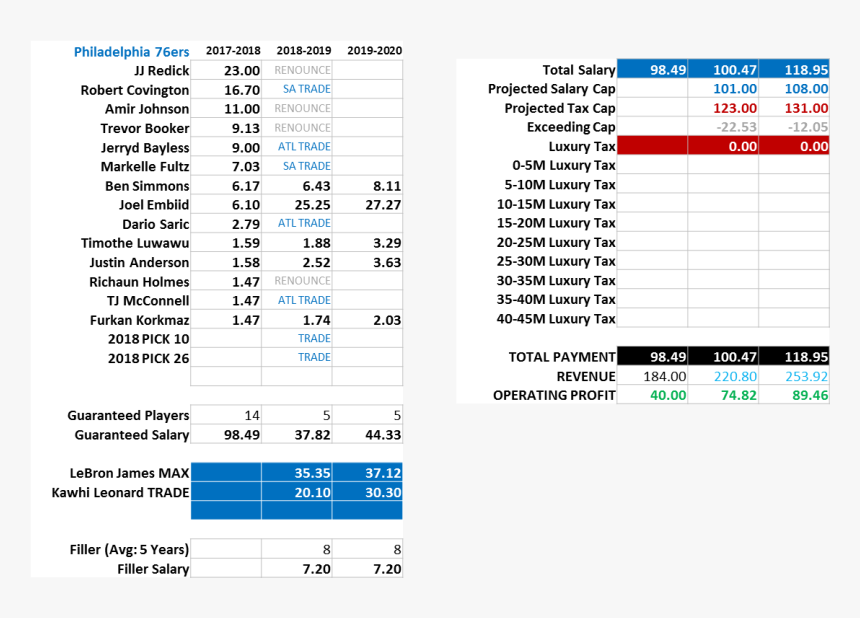Select Projected Tax Cap 123.00 cell

[x=723, y=108]
